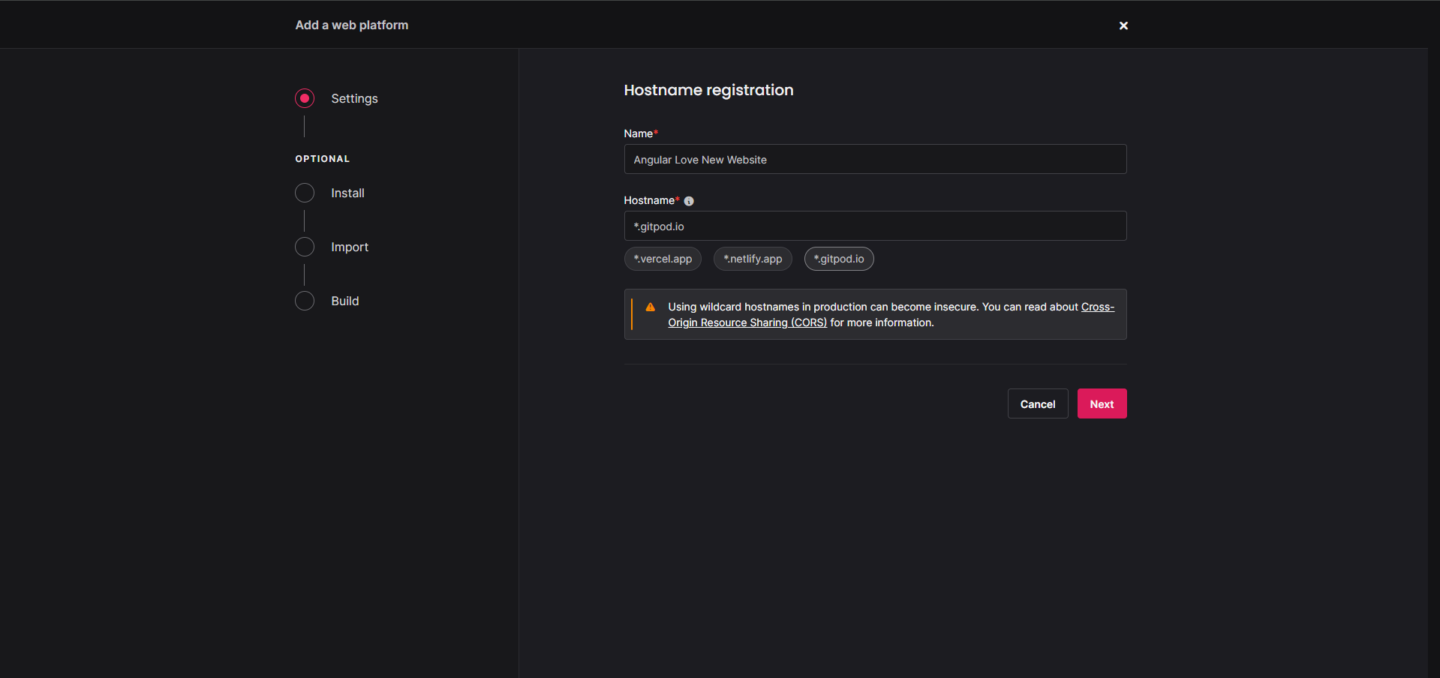Select the *.netlify.app hostname chip

point(752,258)
